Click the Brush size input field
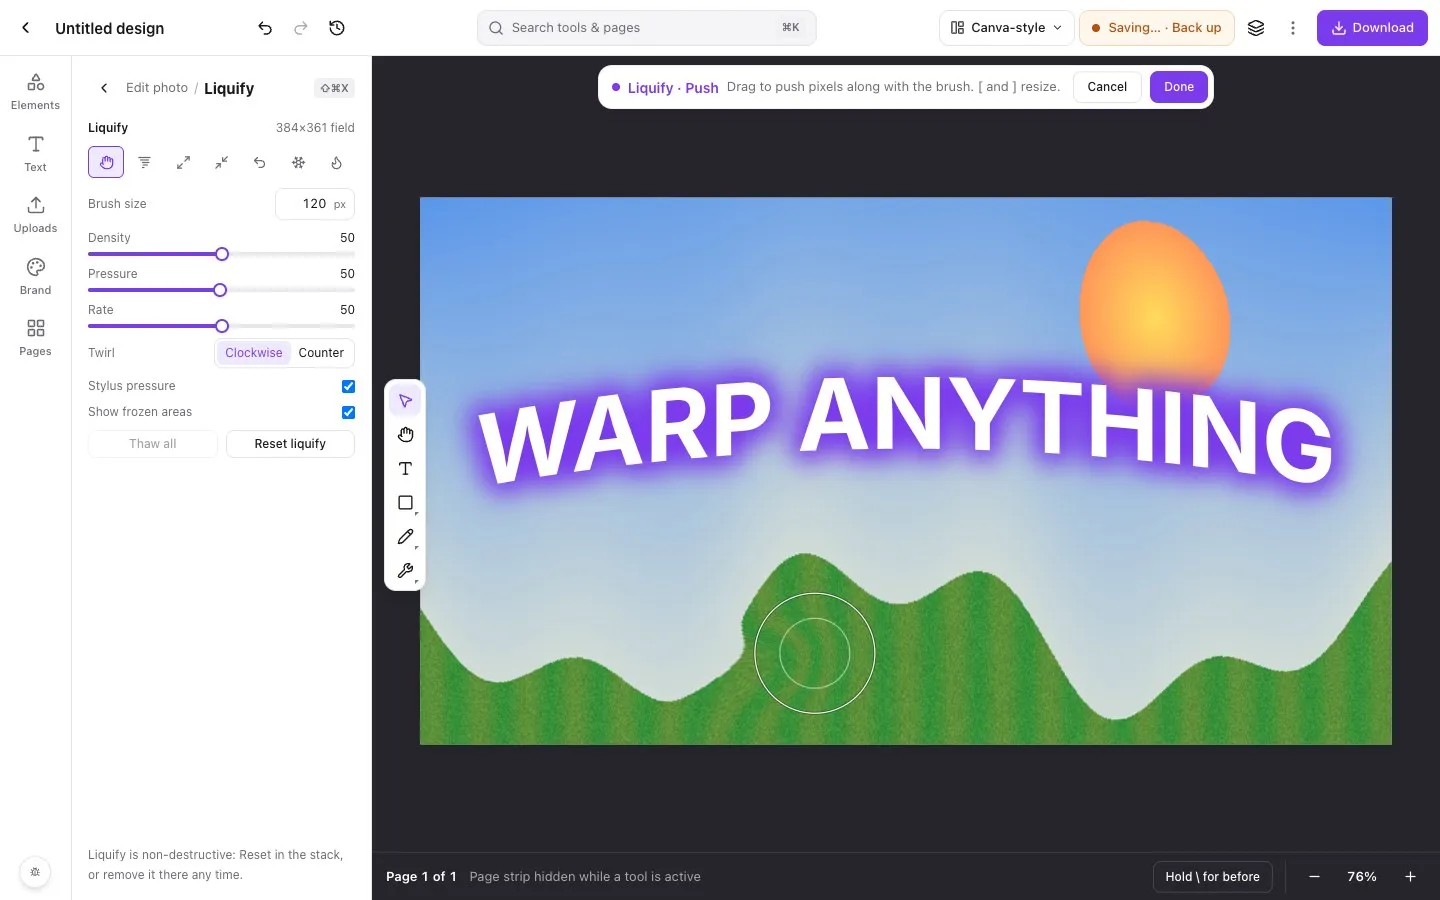Viewport: 1440px width, 900px height. 315,204
